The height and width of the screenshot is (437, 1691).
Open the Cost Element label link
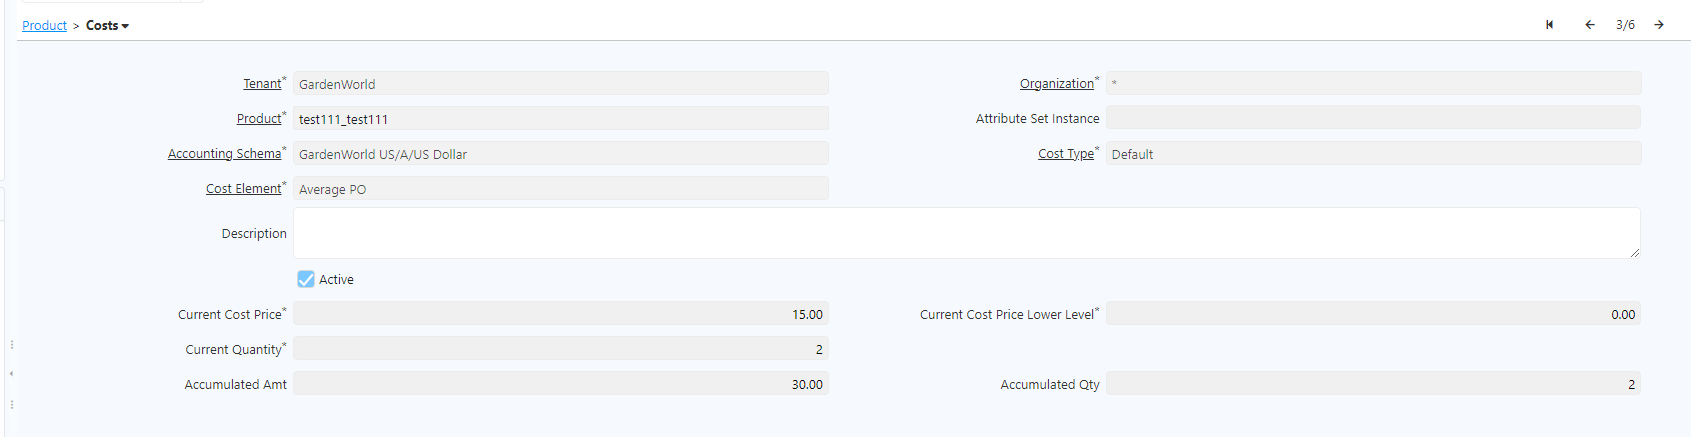pyautogui.click(x=243, y=189)
